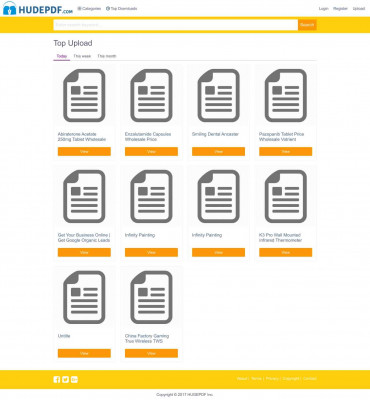Open the About footer link

242,379
